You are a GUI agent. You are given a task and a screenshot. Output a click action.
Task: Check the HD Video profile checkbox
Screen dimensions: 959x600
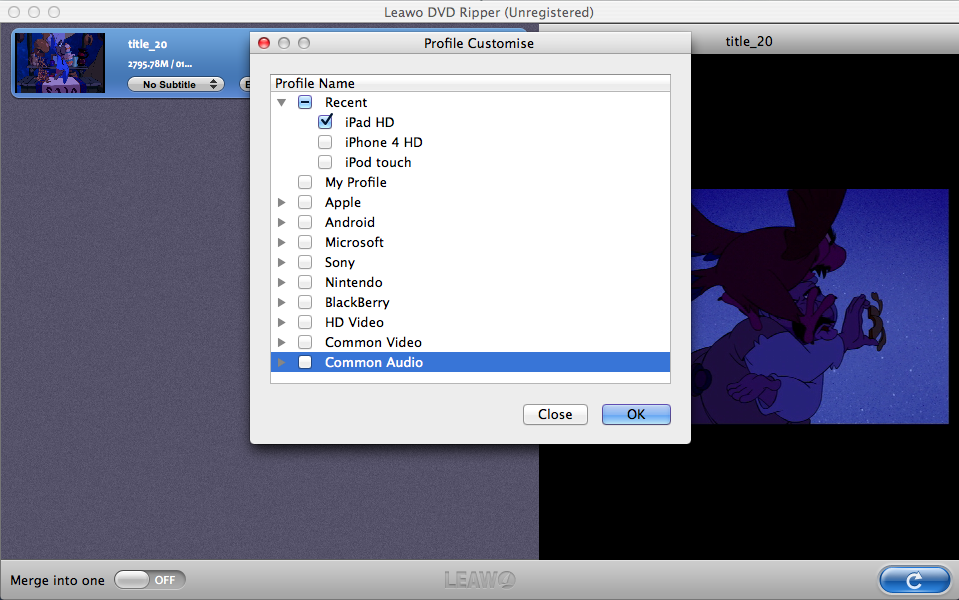305,322
